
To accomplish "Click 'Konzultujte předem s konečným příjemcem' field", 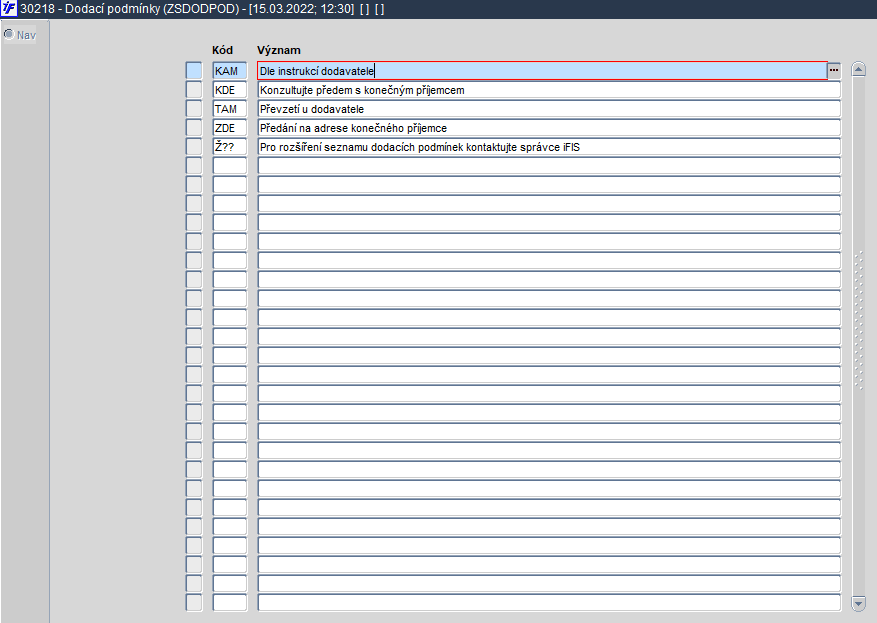I will [549, 89].
